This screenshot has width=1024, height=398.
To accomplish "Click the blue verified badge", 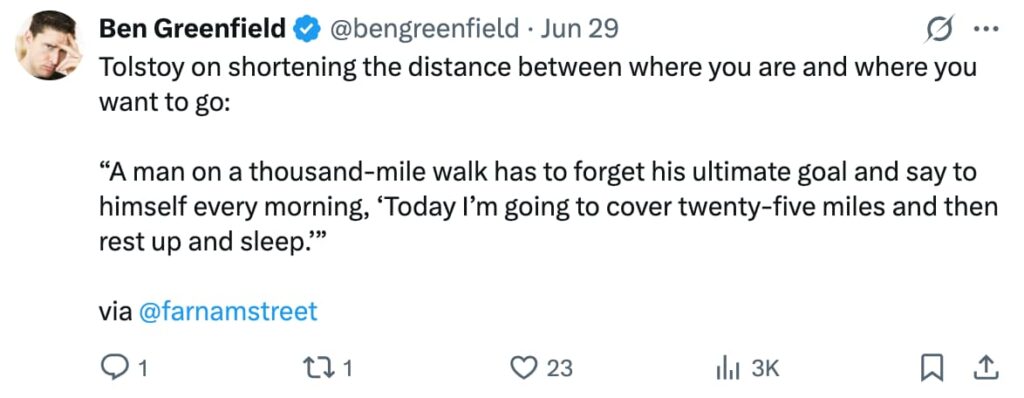I will point(306,29).
